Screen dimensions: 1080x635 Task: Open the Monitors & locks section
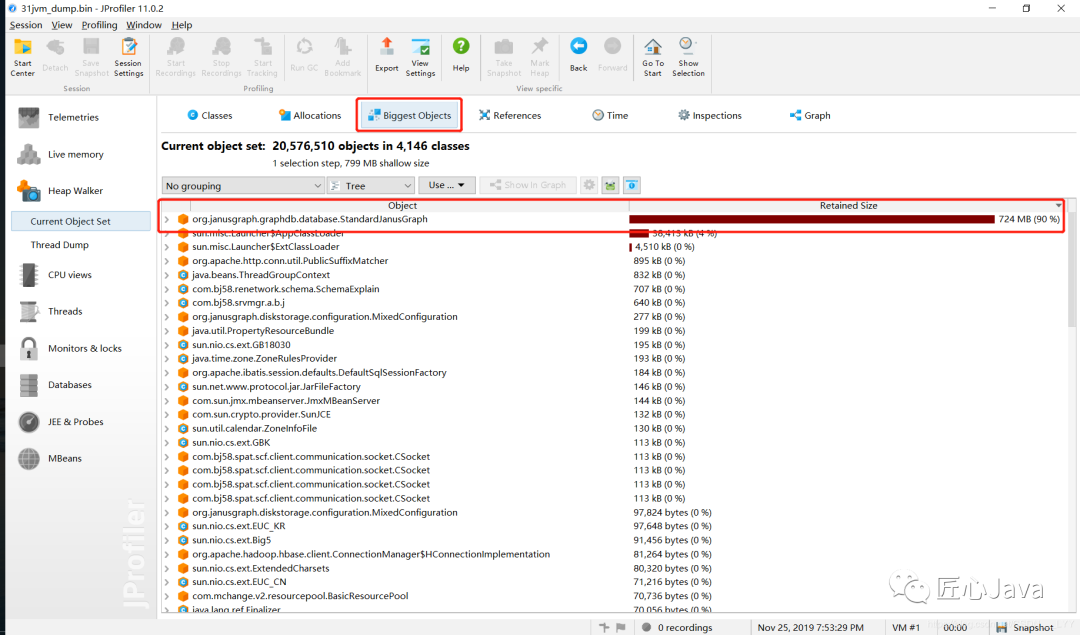tap(79, 348)
